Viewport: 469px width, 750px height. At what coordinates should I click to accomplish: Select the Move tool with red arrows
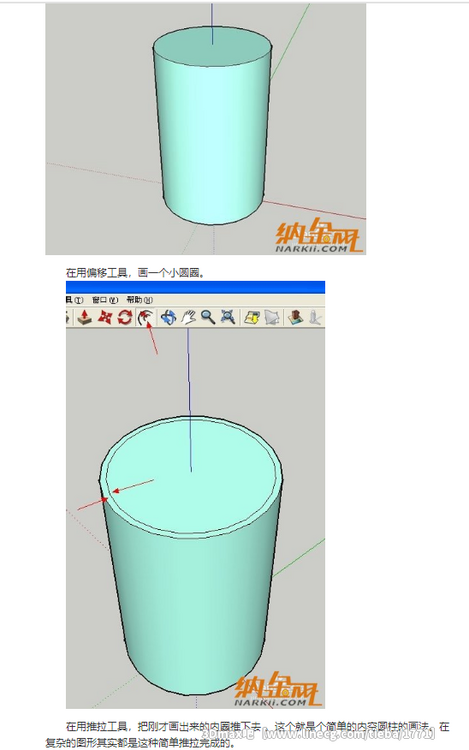pos(105,317)
